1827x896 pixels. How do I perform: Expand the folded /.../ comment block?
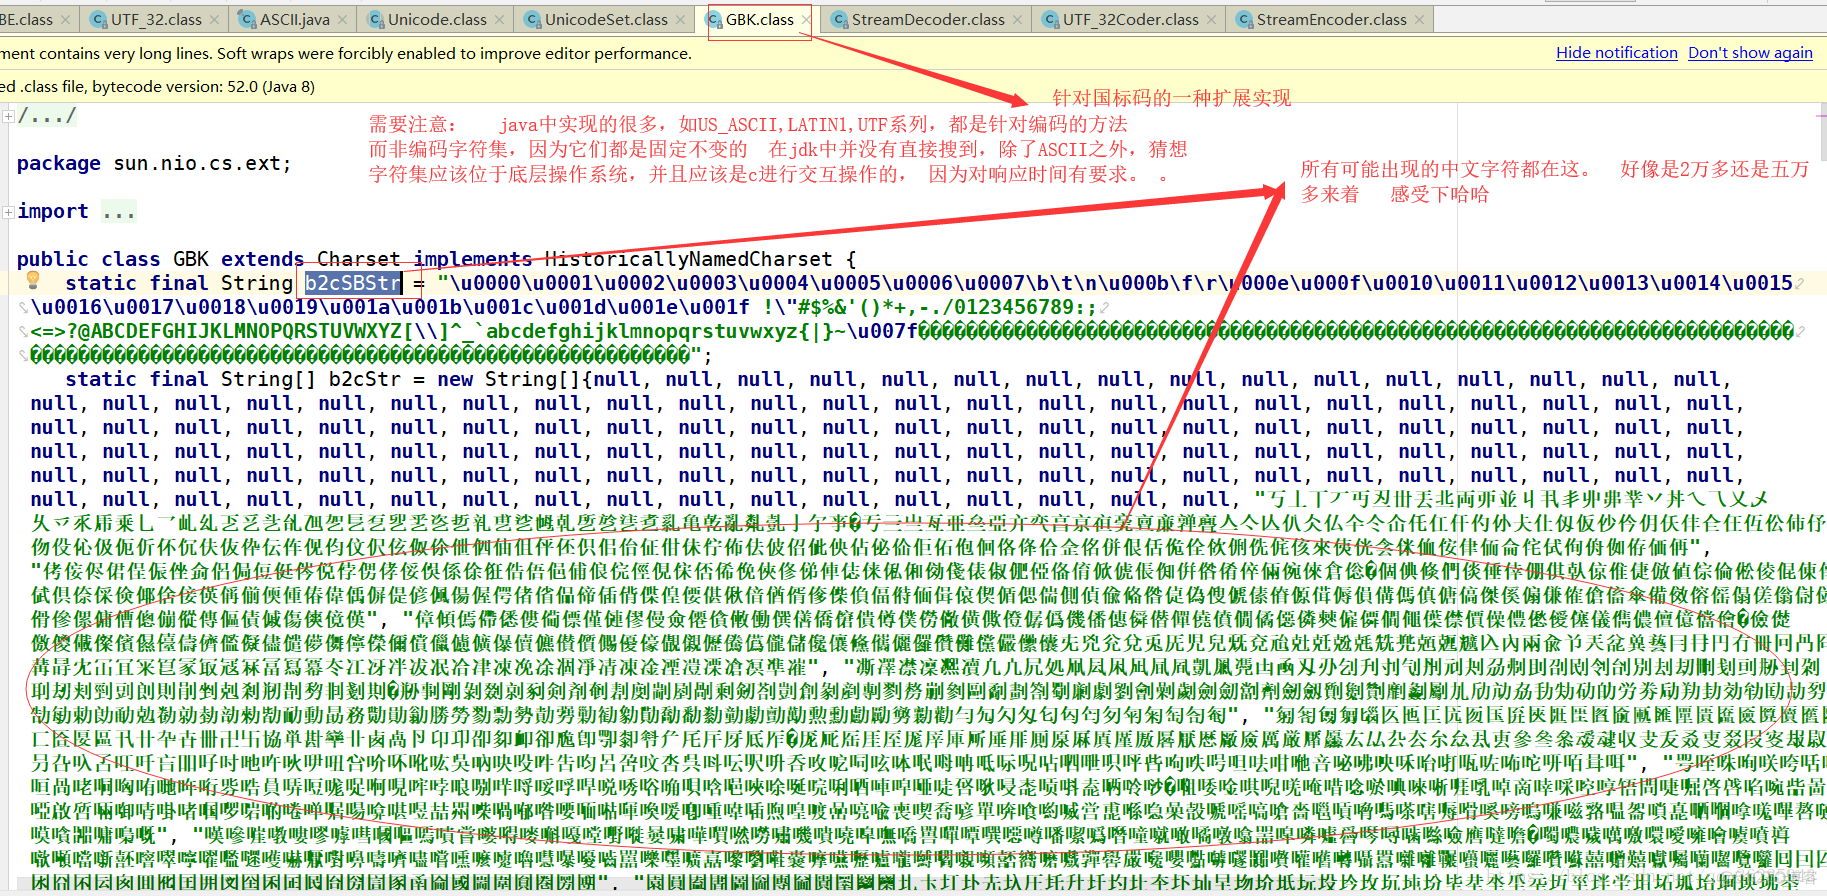tap(8, 116)
